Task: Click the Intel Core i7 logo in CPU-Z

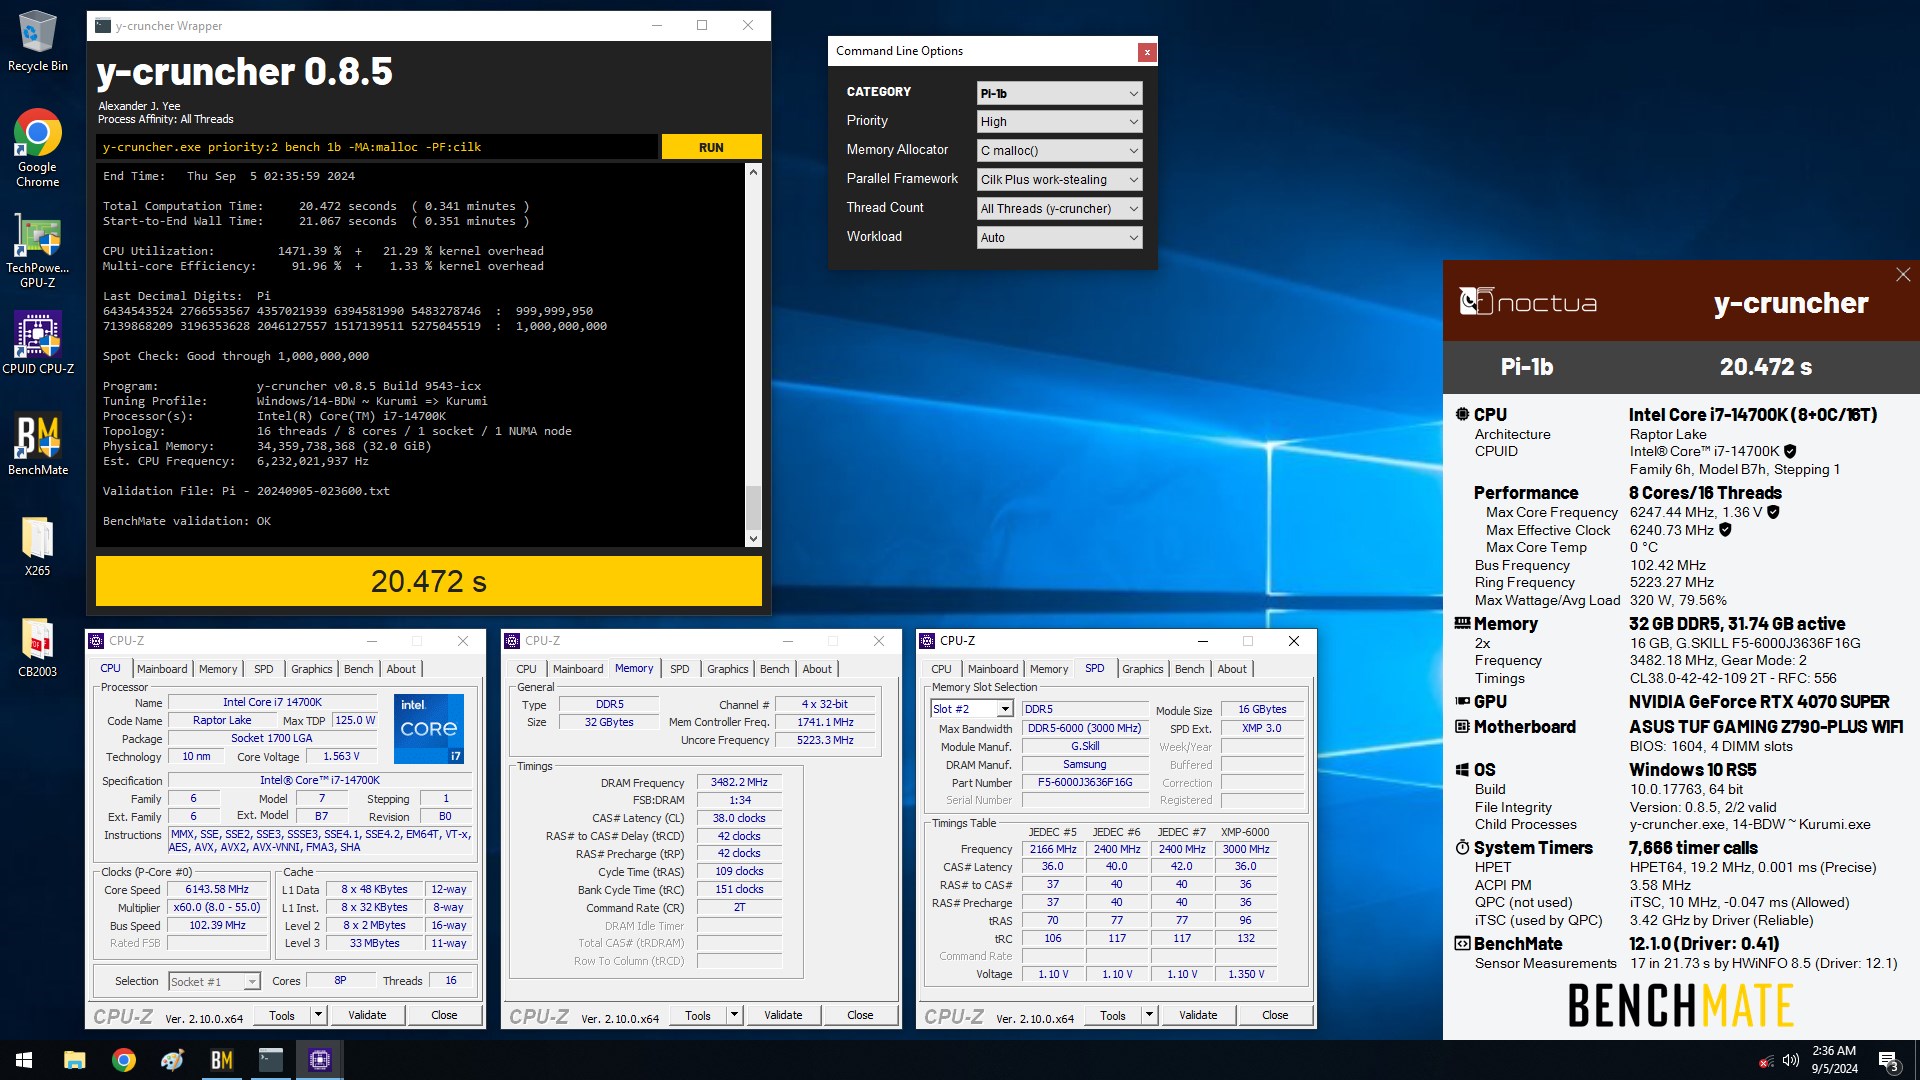Action: [429, 728]
